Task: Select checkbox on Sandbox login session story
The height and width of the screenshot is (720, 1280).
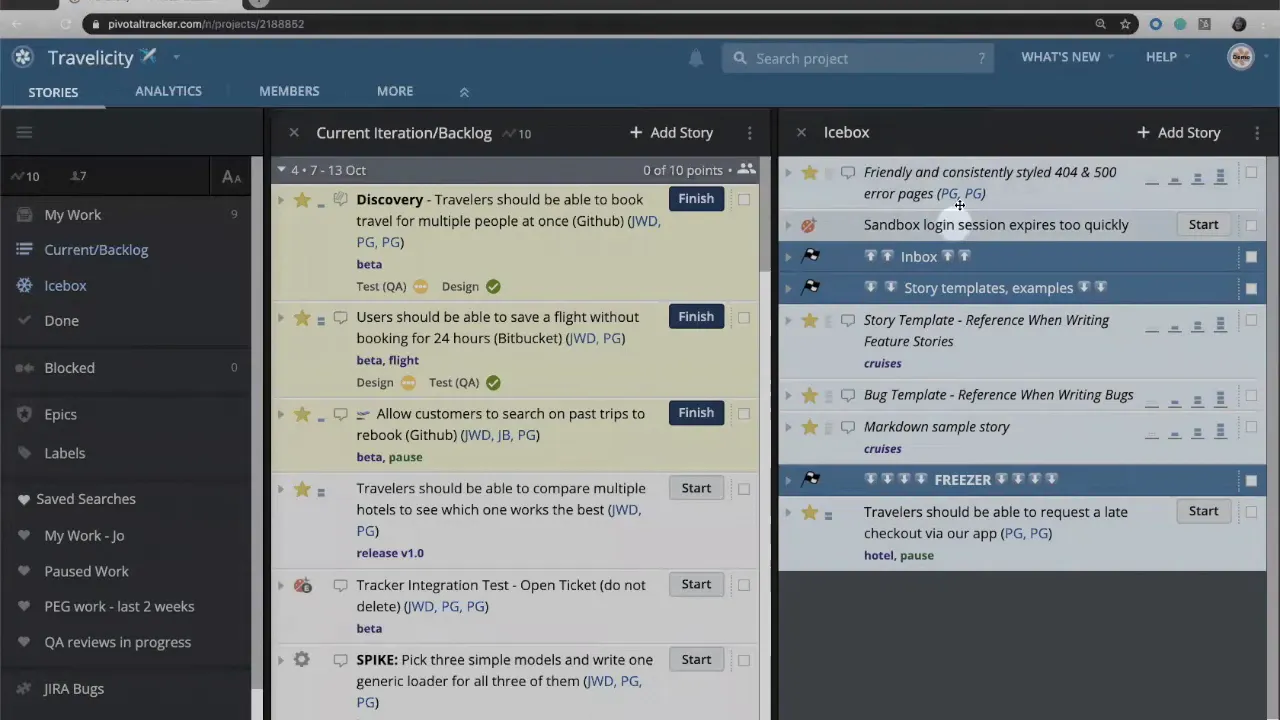Action: point(1251,224)
